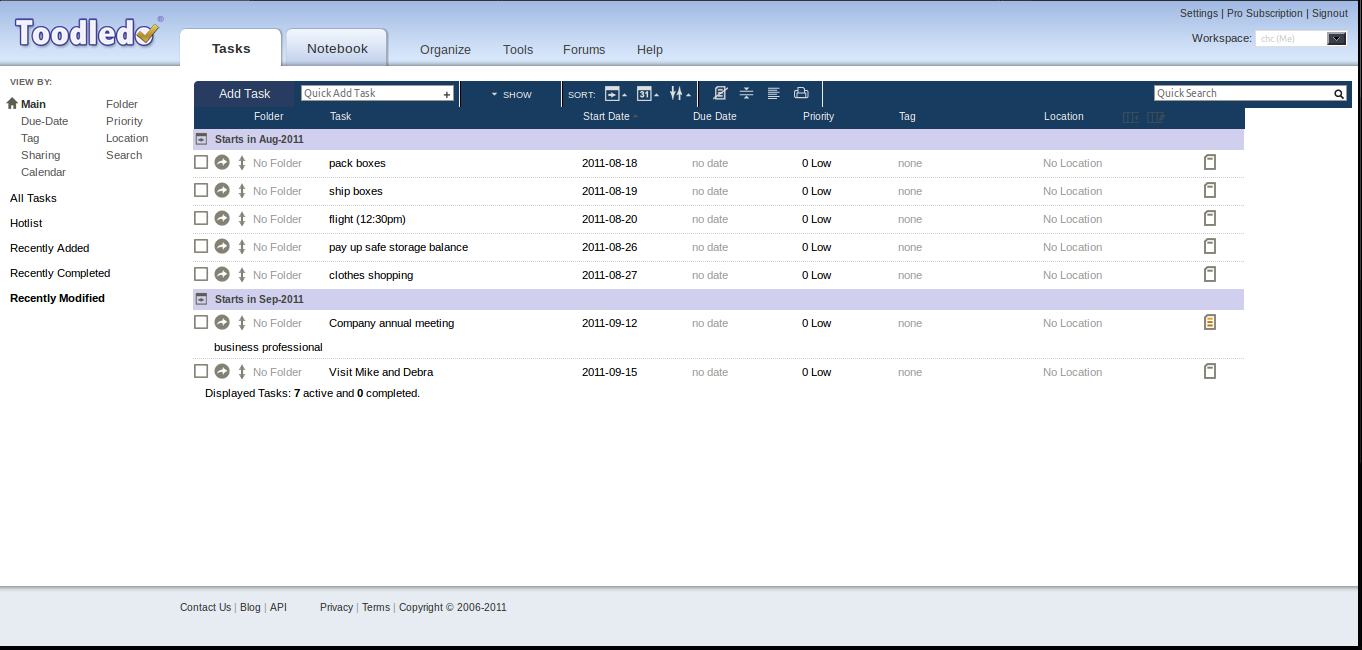The image size is (1362, 650).
Task: Click the Add Task button
Action: [x=244, y=93]
